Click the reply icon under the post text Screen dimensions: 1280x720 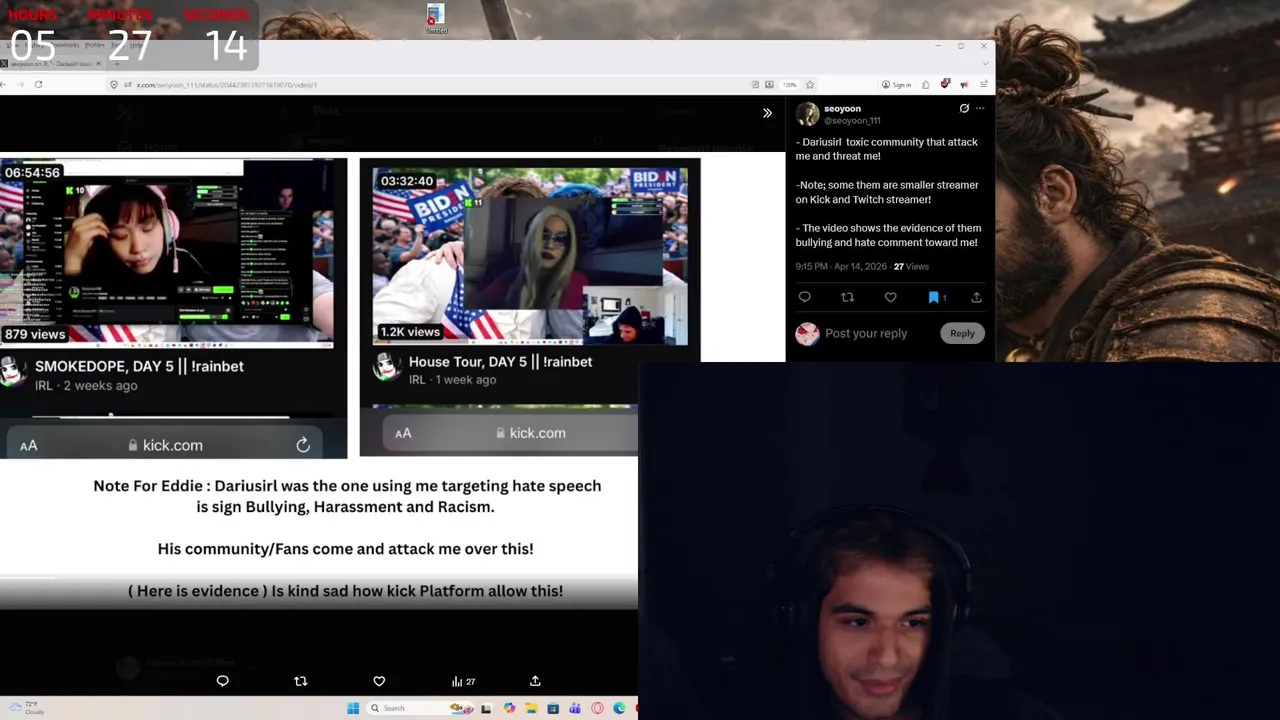[x=804, y=297]
